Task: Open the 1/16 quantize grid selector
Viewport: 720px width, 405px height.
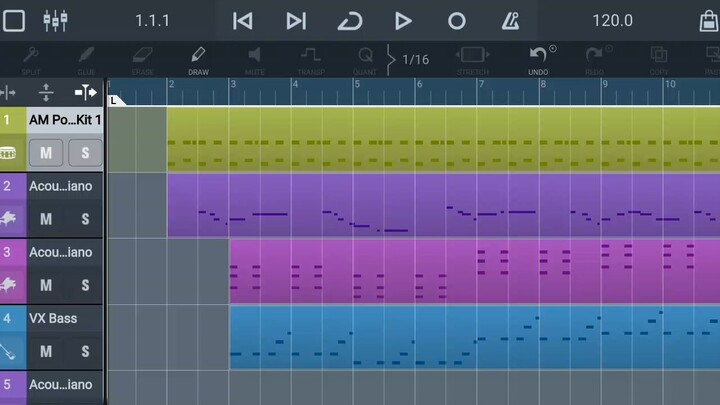Action: click(x=415, y=59)
